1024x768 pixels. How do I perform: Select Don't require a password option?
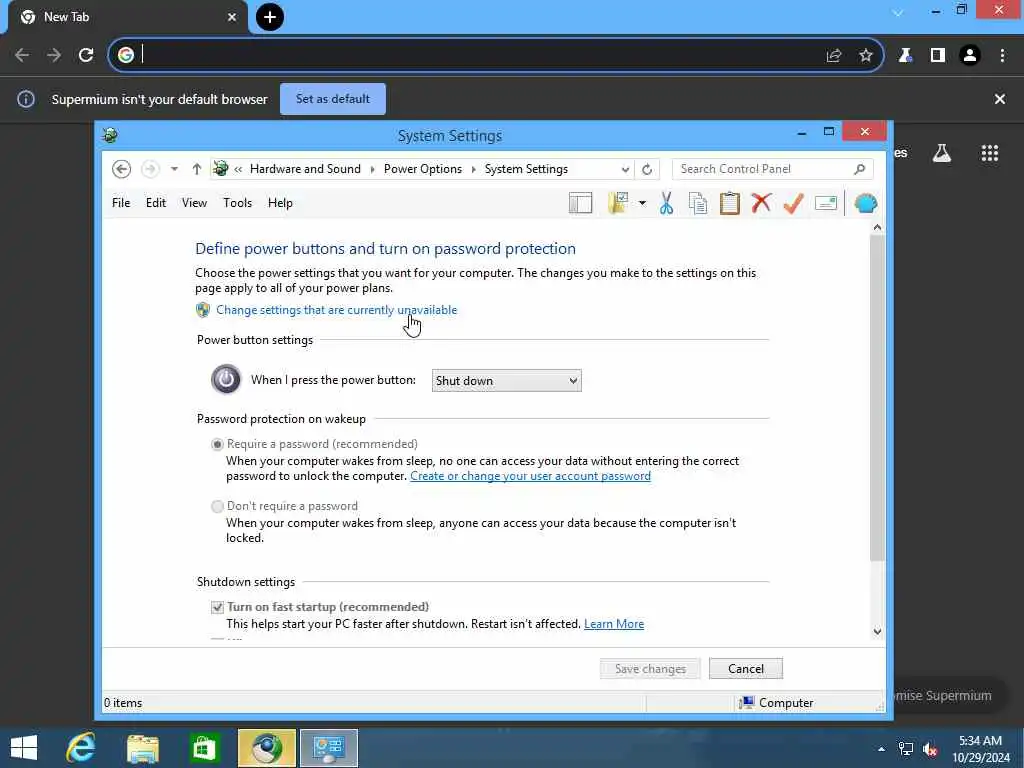pyautogui.click(x=217, y=506)
